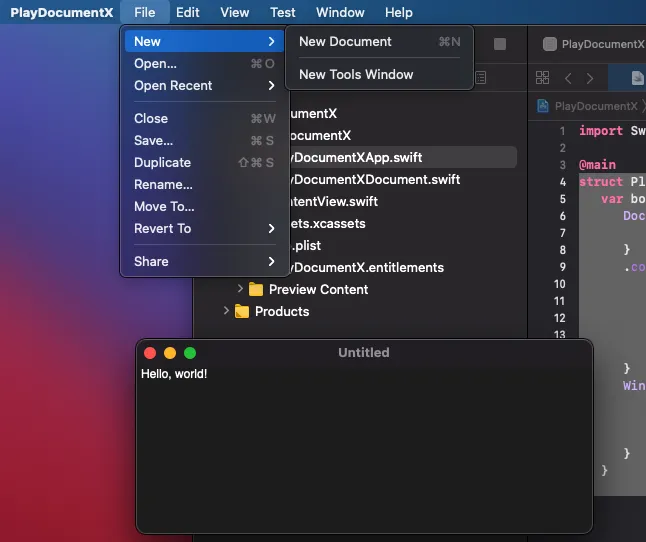
Task: Click the import keyword on line 1
Action: (601, 131)
